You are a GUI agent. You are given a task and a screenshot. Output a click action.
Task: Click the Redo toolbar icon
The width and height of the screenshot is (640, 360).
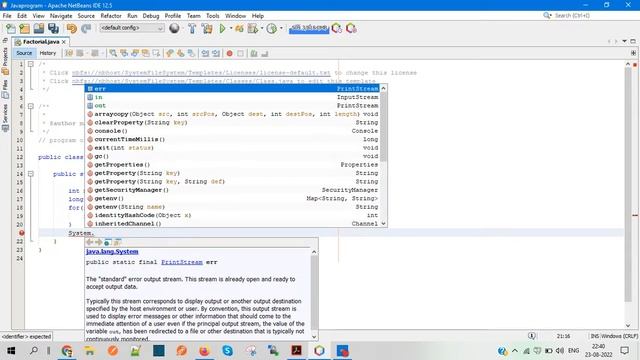86,29
